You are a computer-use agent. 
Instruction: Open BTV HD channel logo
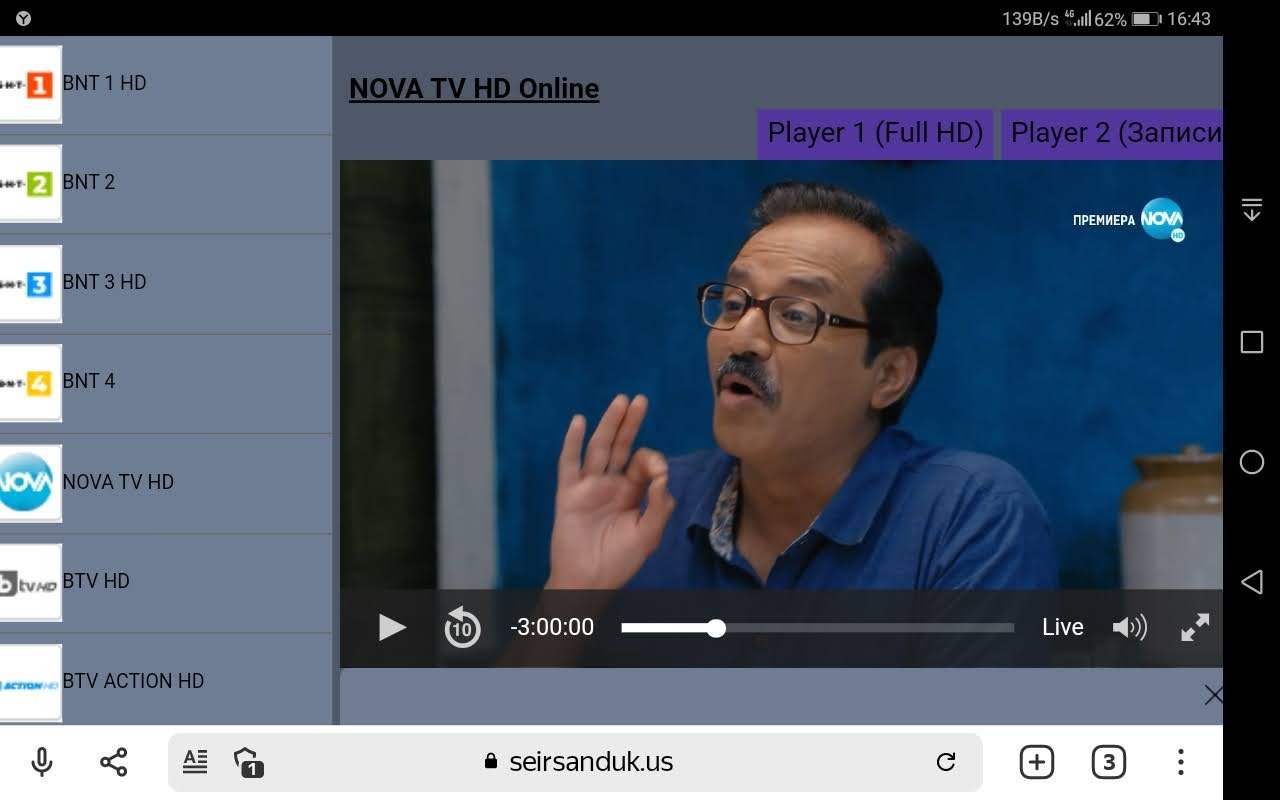(x=30, y=583)
